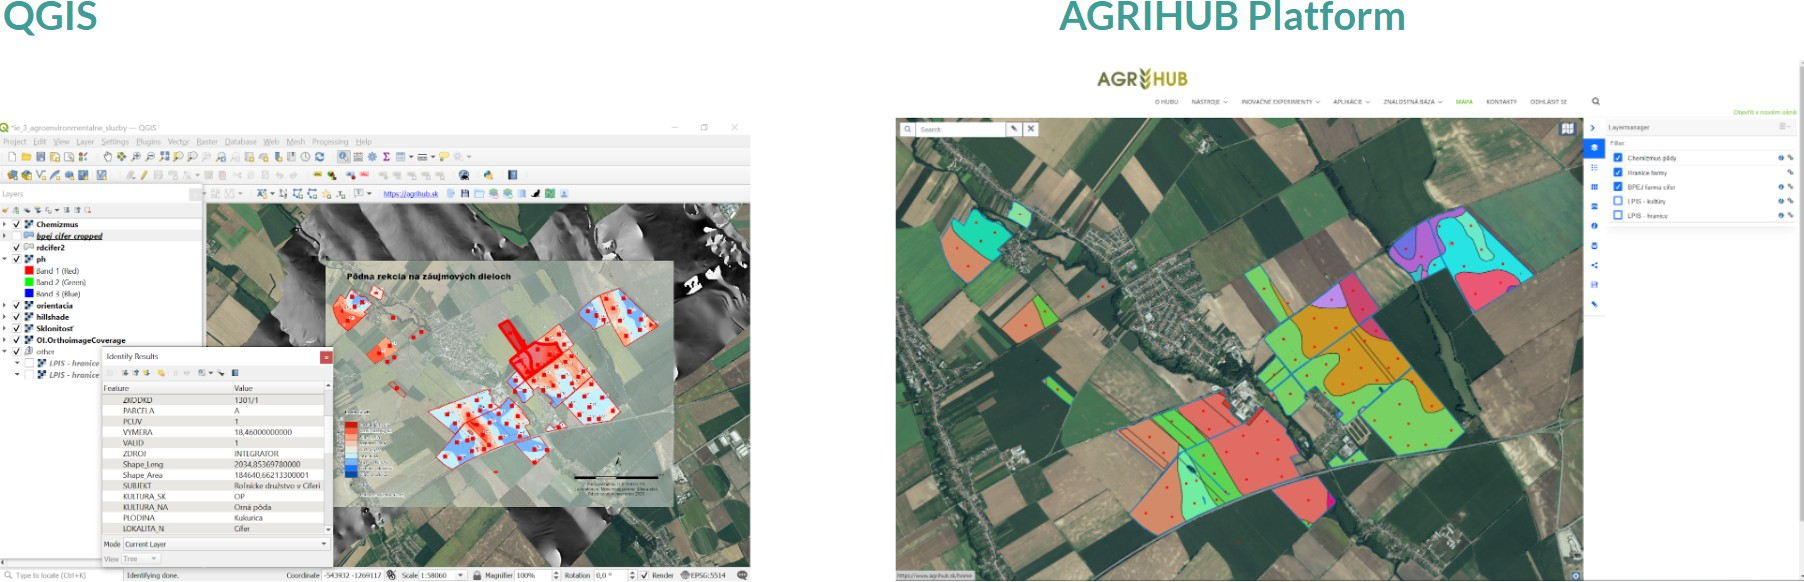Click the share icon in AGRIHUB sidebar

1594,265
